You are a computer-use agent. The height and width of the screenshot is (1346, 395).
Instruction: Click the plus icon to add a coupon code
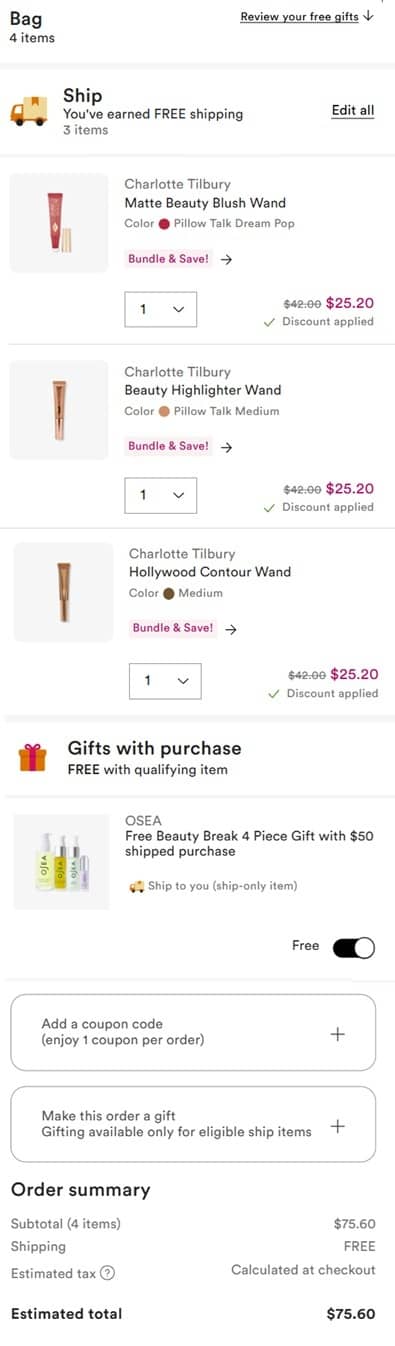click(x=338, y=1034)
